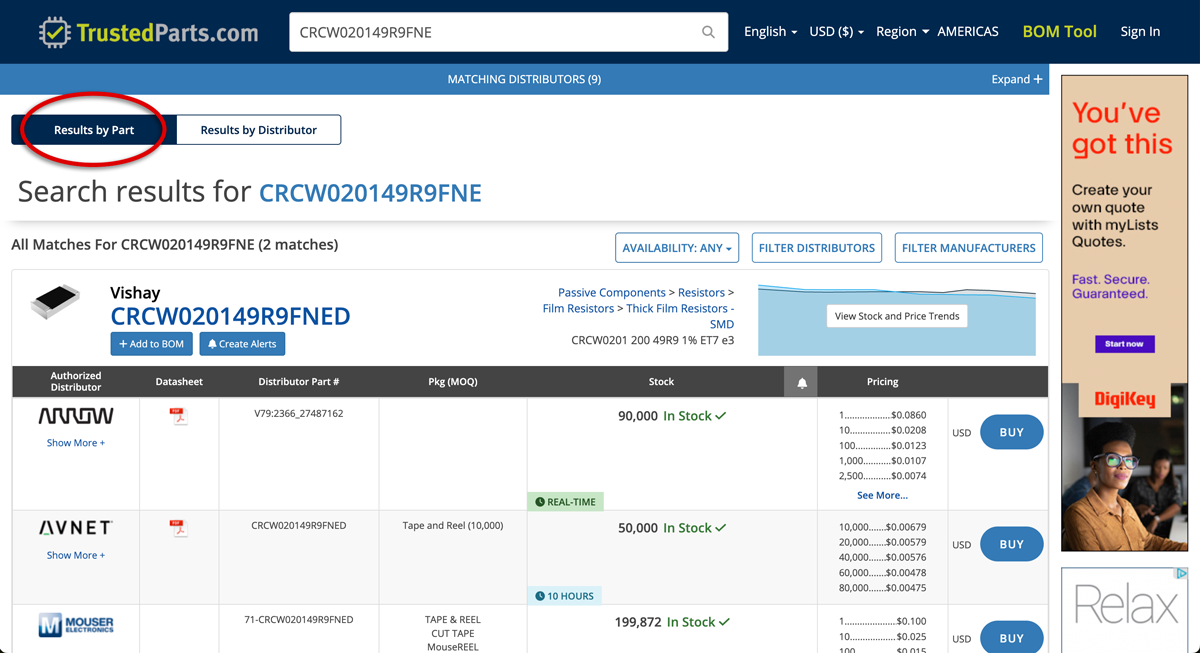Click the Add to BOM button

(152, 344)
